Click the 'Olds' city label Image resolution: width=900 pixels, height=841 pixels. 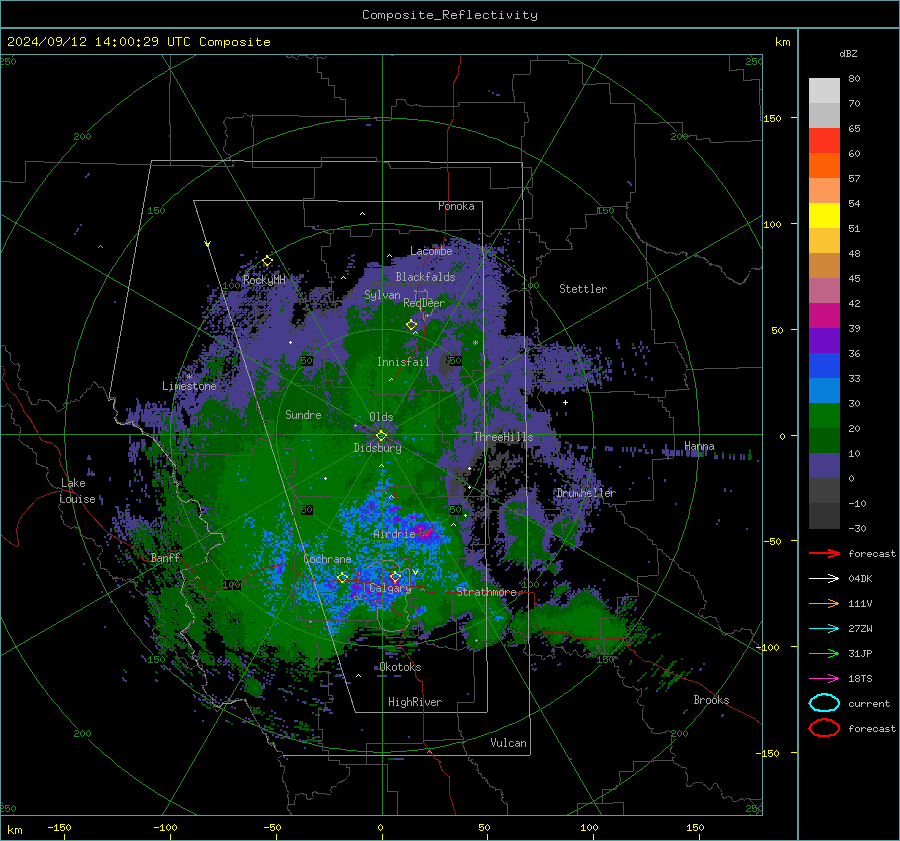point(381,417)
